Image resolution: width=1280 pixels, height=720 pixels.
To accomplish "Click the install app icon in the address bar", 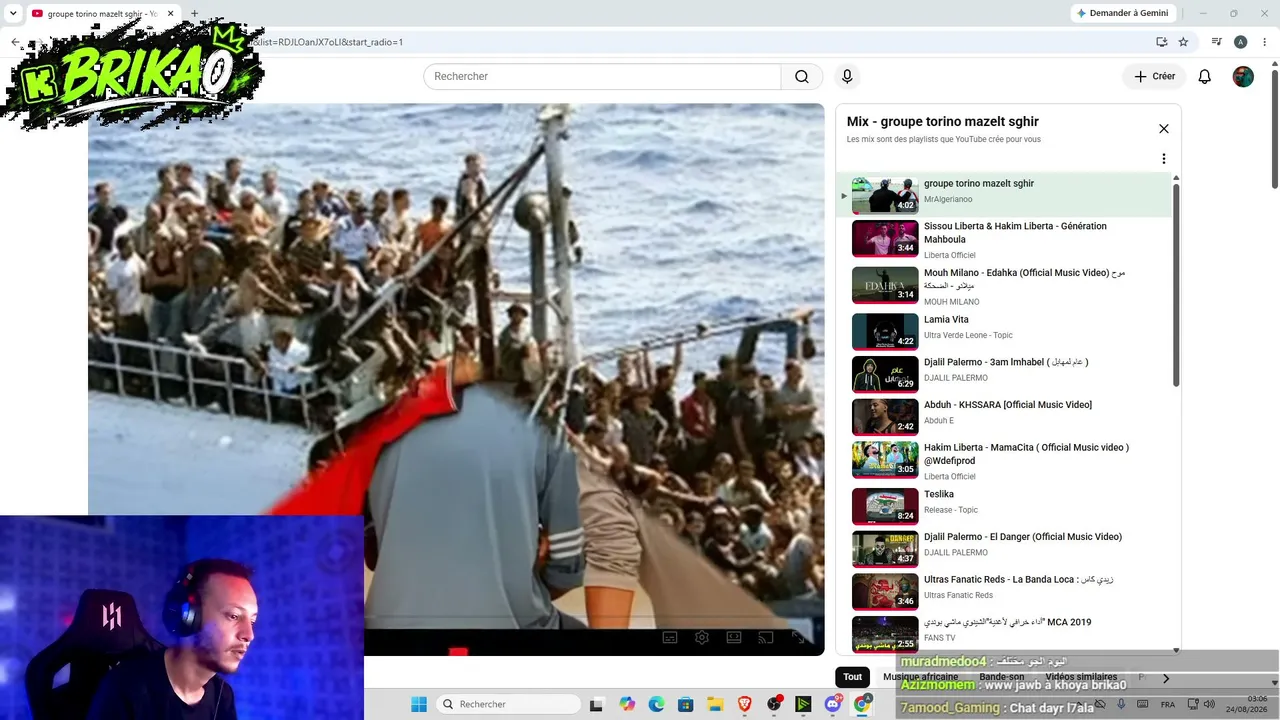I will click(x=1161, y=42).
